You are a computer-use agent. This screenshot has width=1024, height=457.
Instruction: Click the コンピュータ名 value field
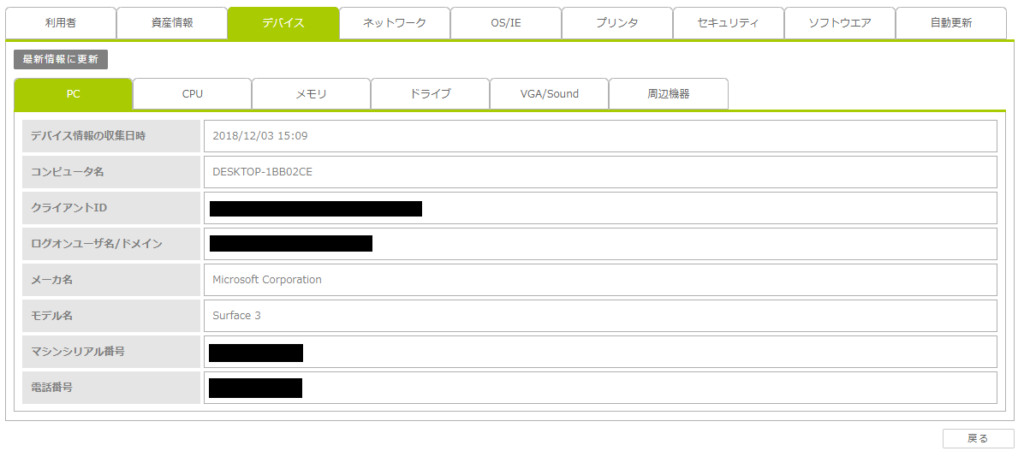600,172
